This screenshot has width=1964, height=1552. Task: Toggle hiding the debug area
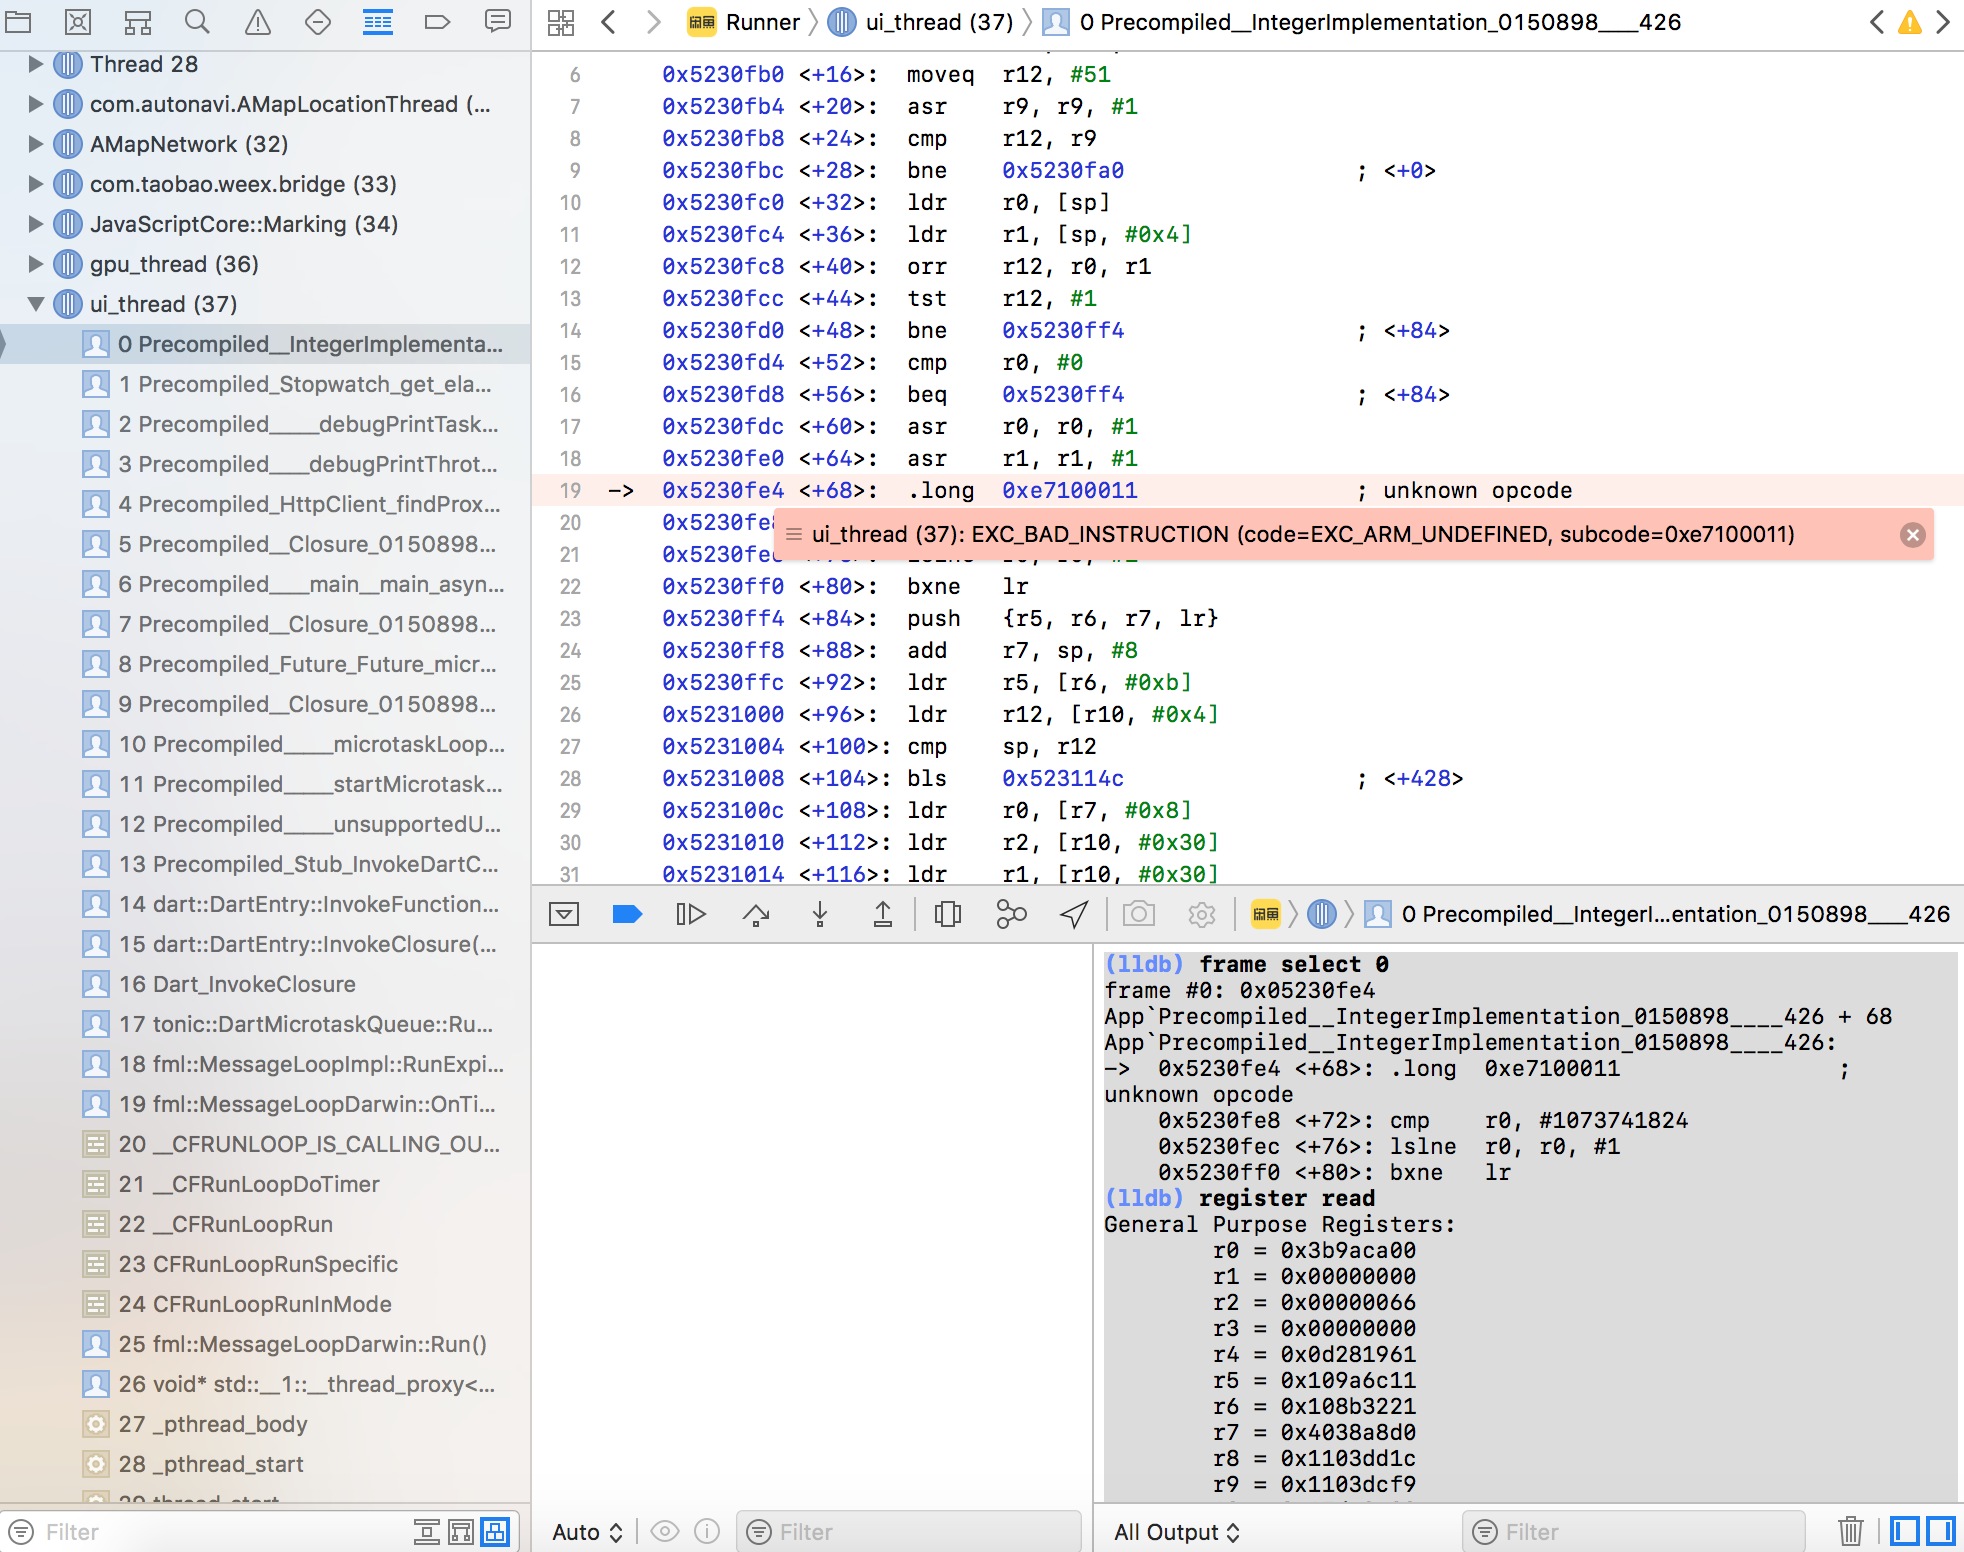point(563,913)
